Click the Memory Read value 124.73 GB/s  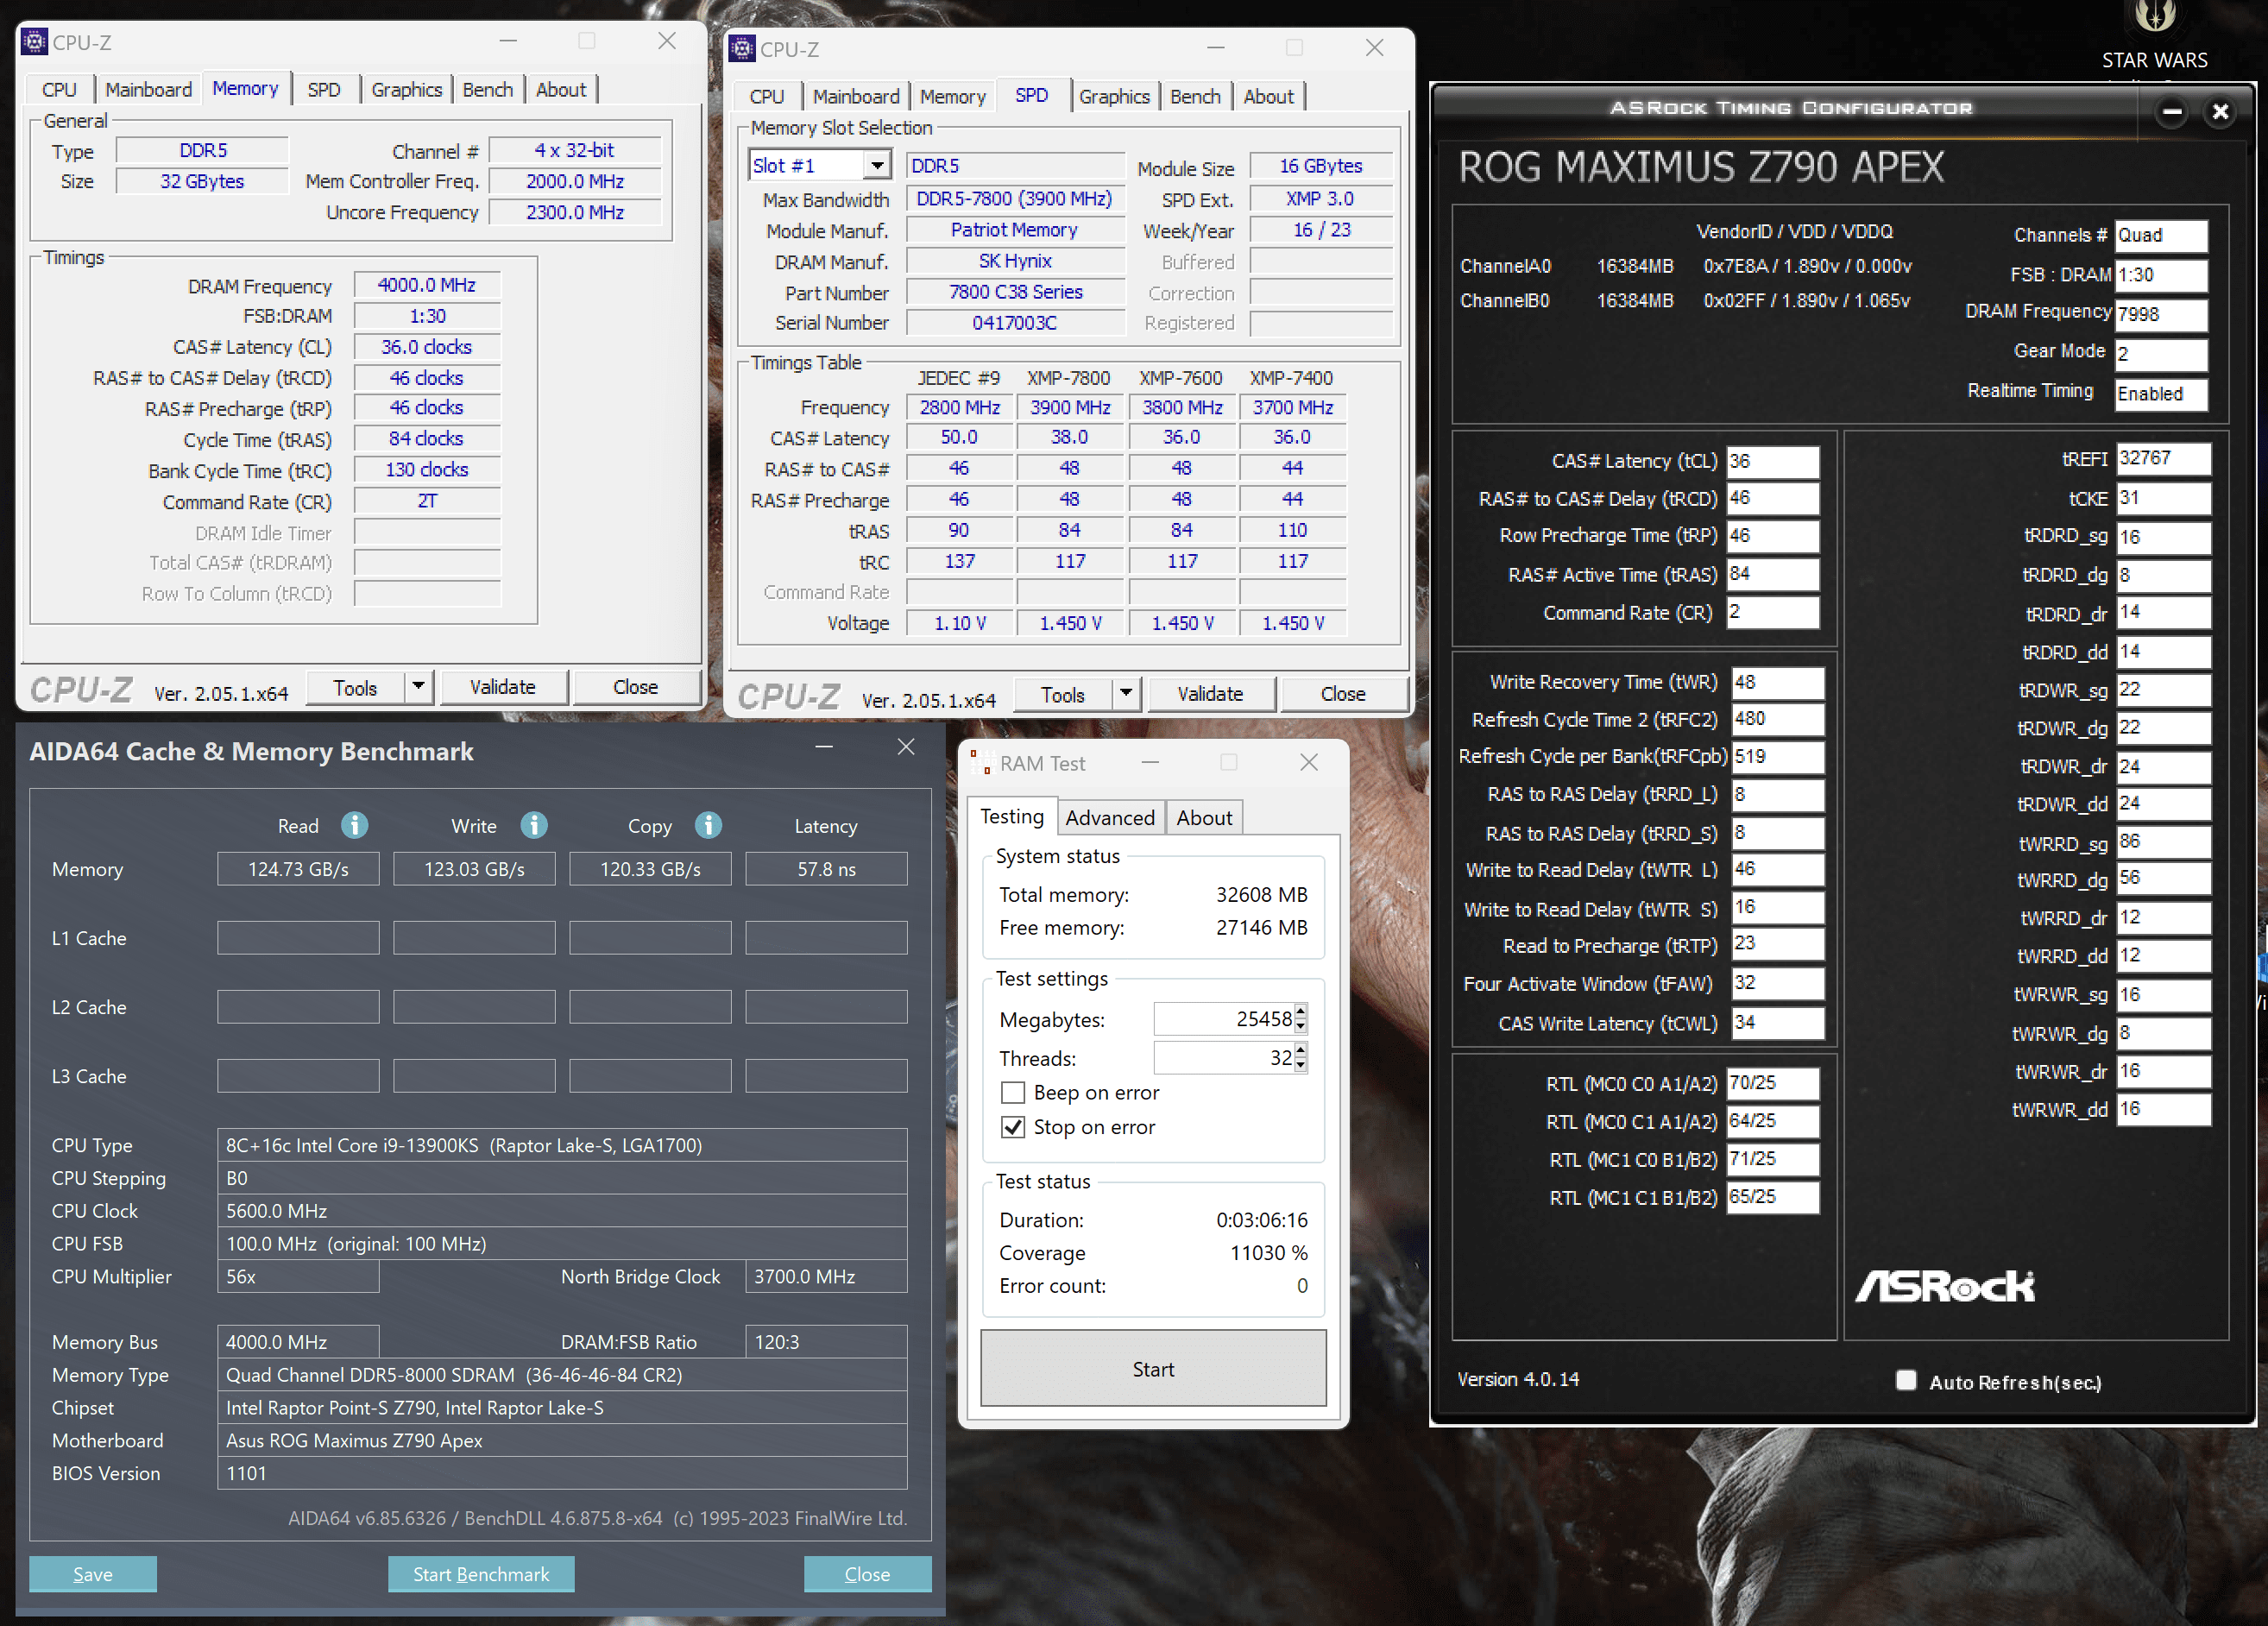point(298,869)
